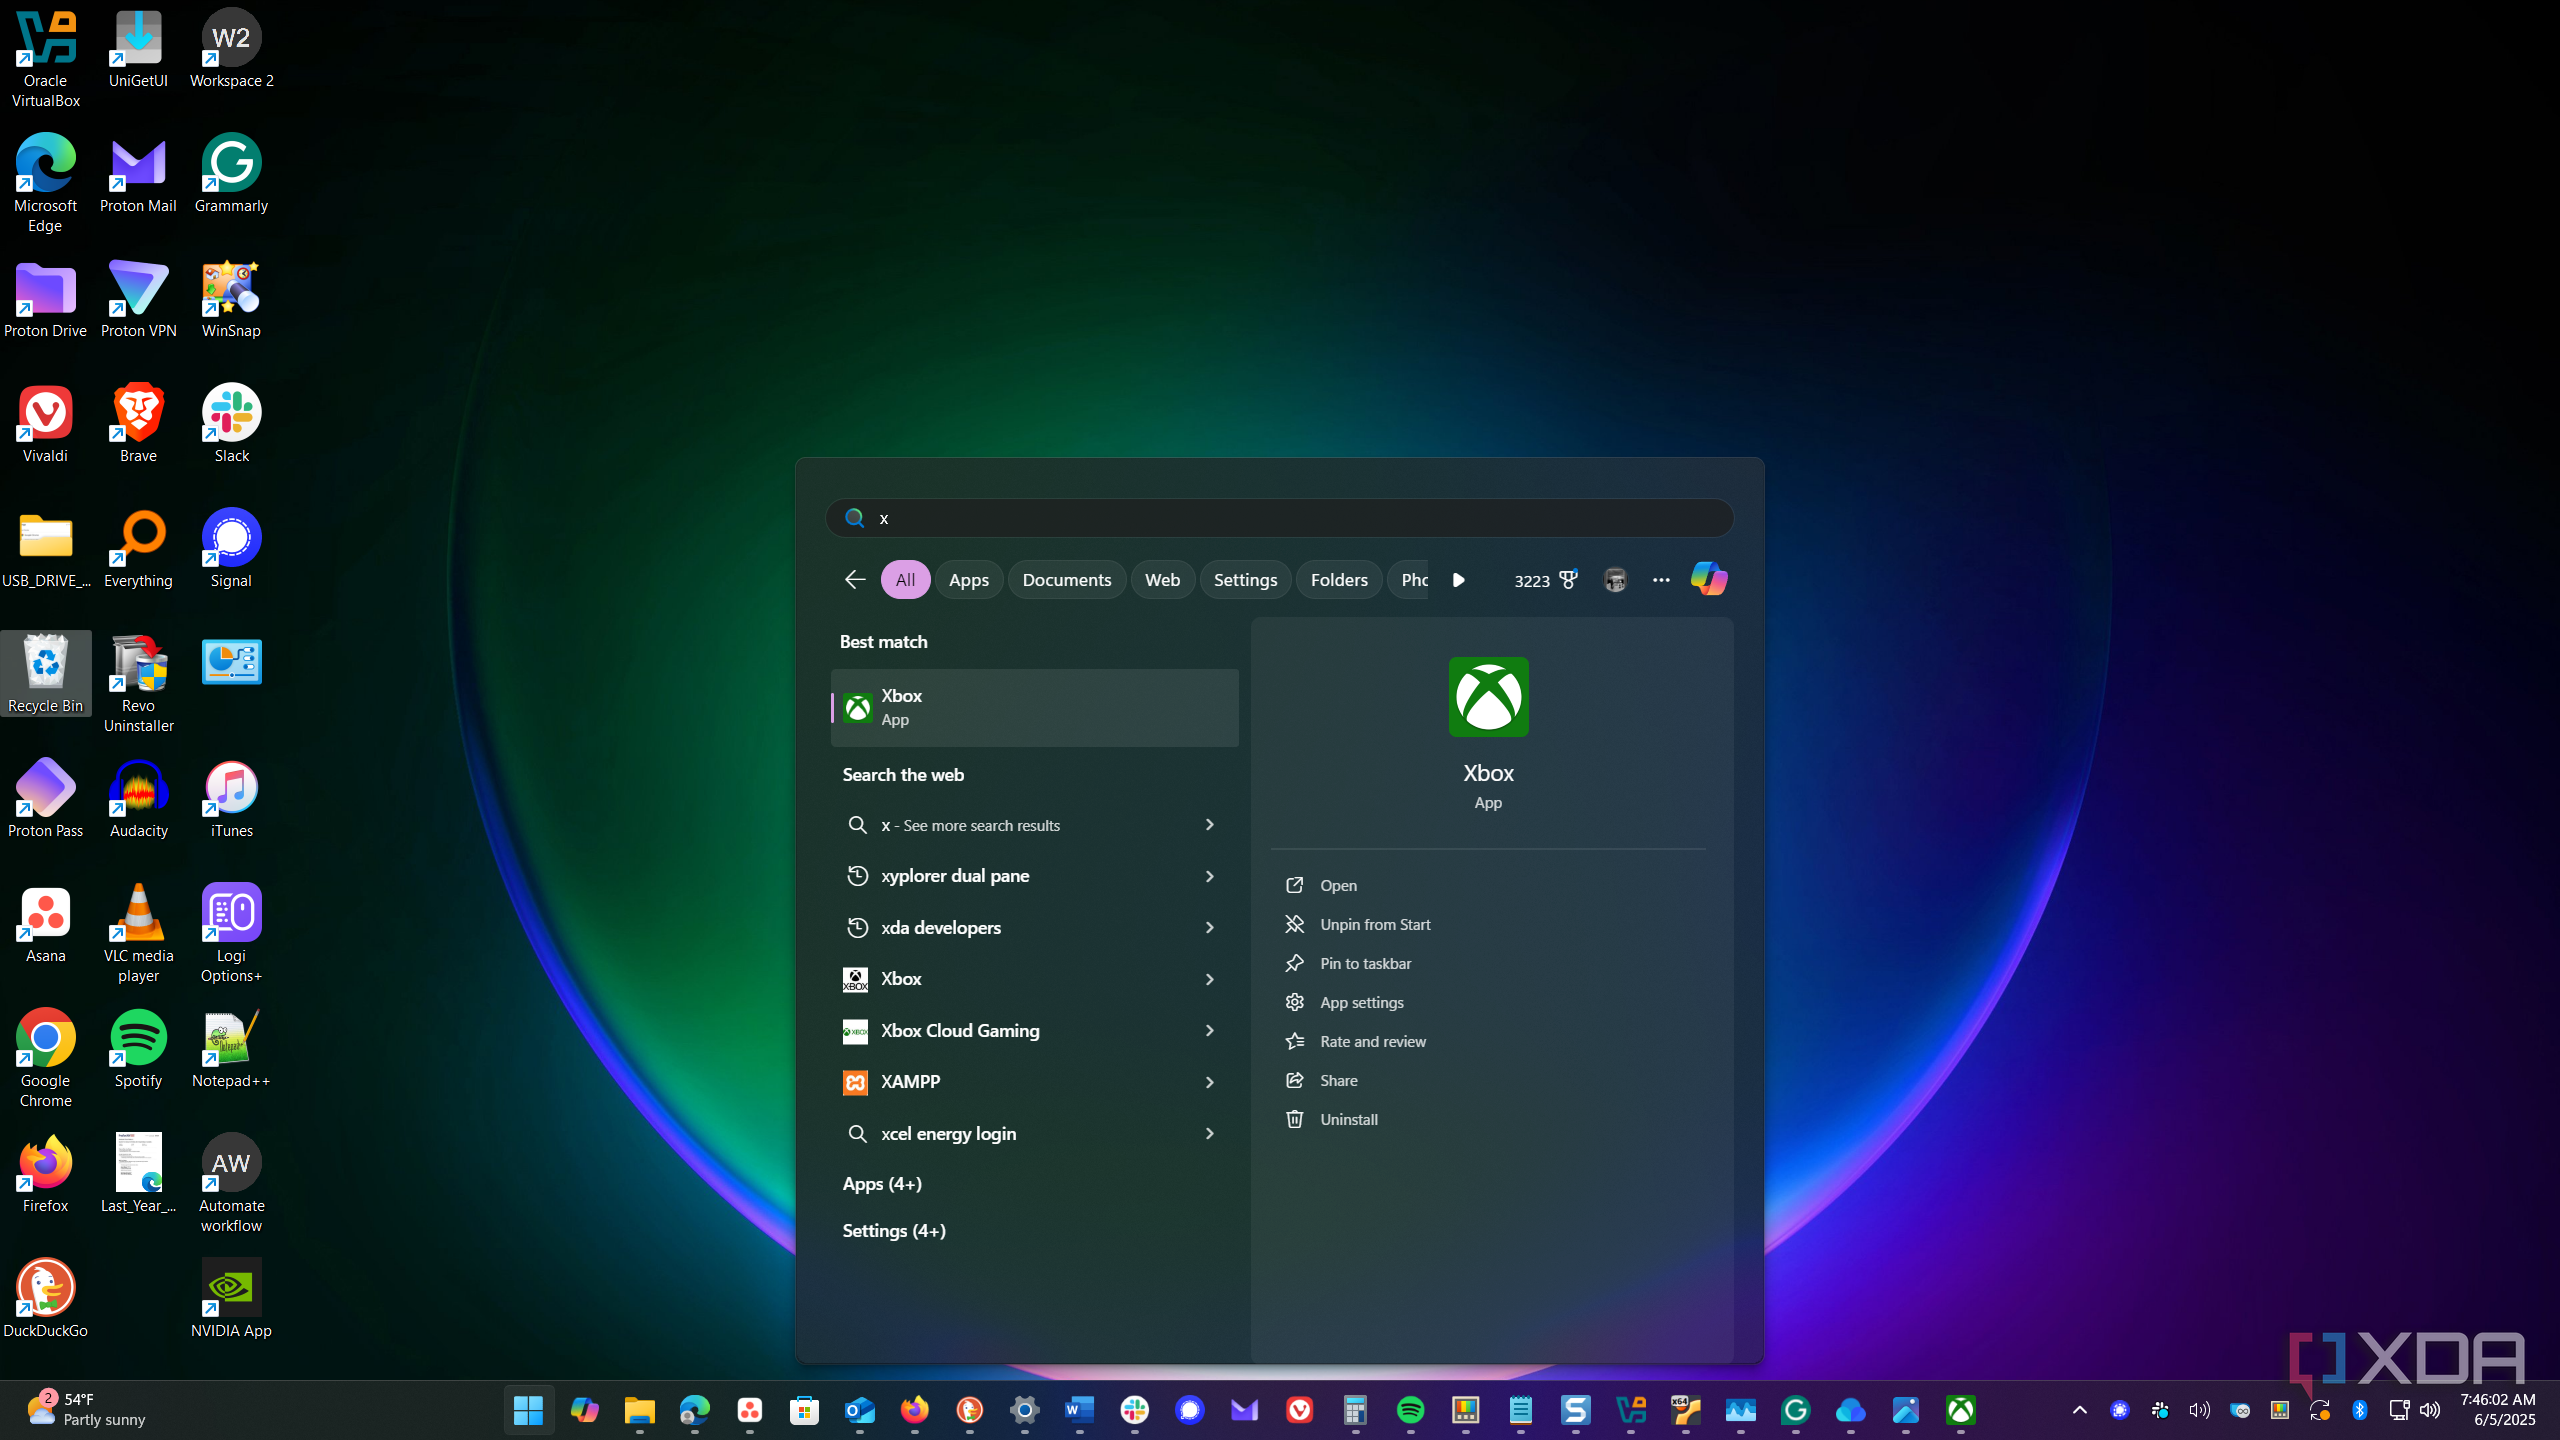The width and height of the screenshot is (2560, 1440).
Task: Click the large Xbox logo in details pane
Action: [x=1488, y=697]
